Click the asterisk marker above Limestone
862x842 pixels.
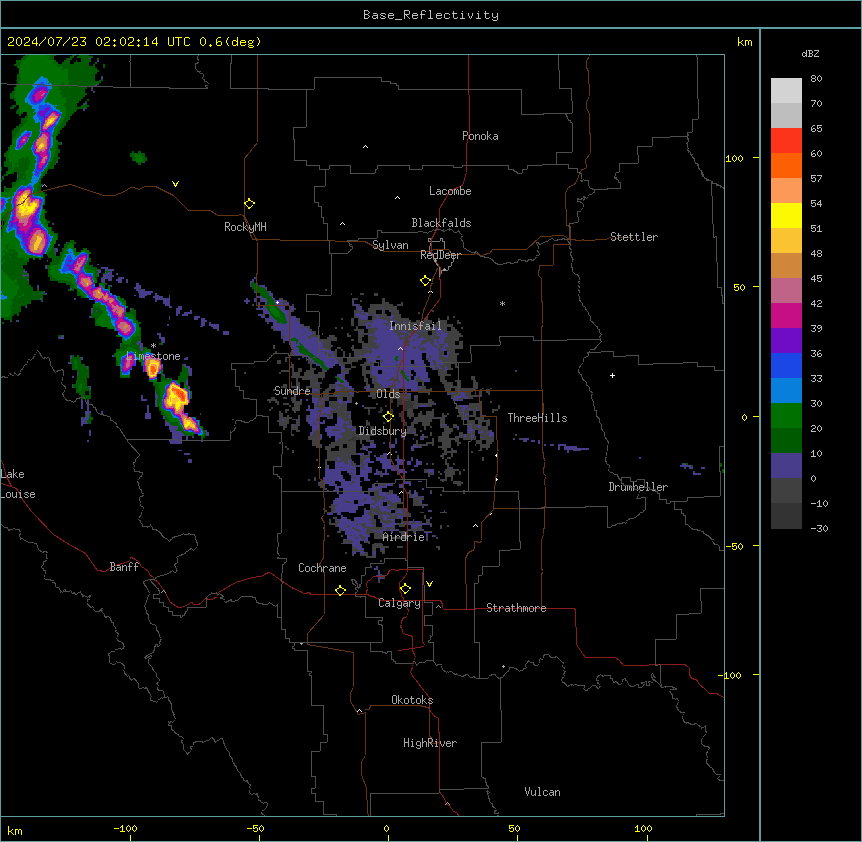pos(153,346)
